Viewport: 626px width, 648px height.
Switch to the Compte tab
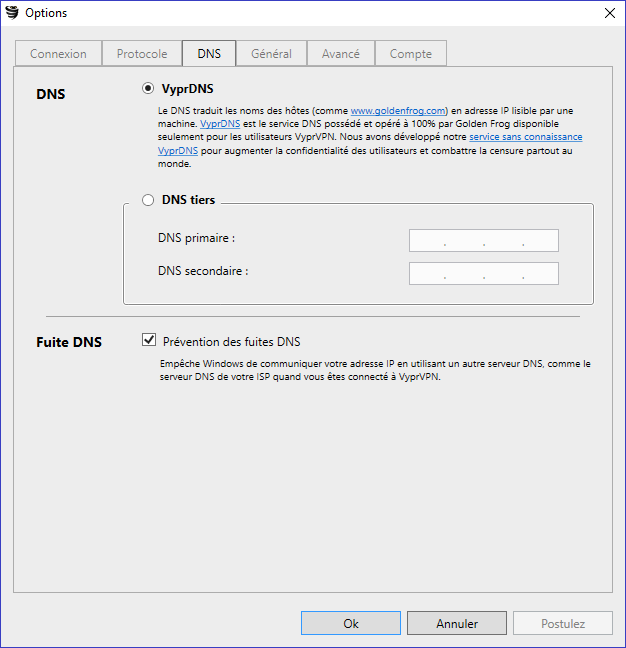(410, 53)
